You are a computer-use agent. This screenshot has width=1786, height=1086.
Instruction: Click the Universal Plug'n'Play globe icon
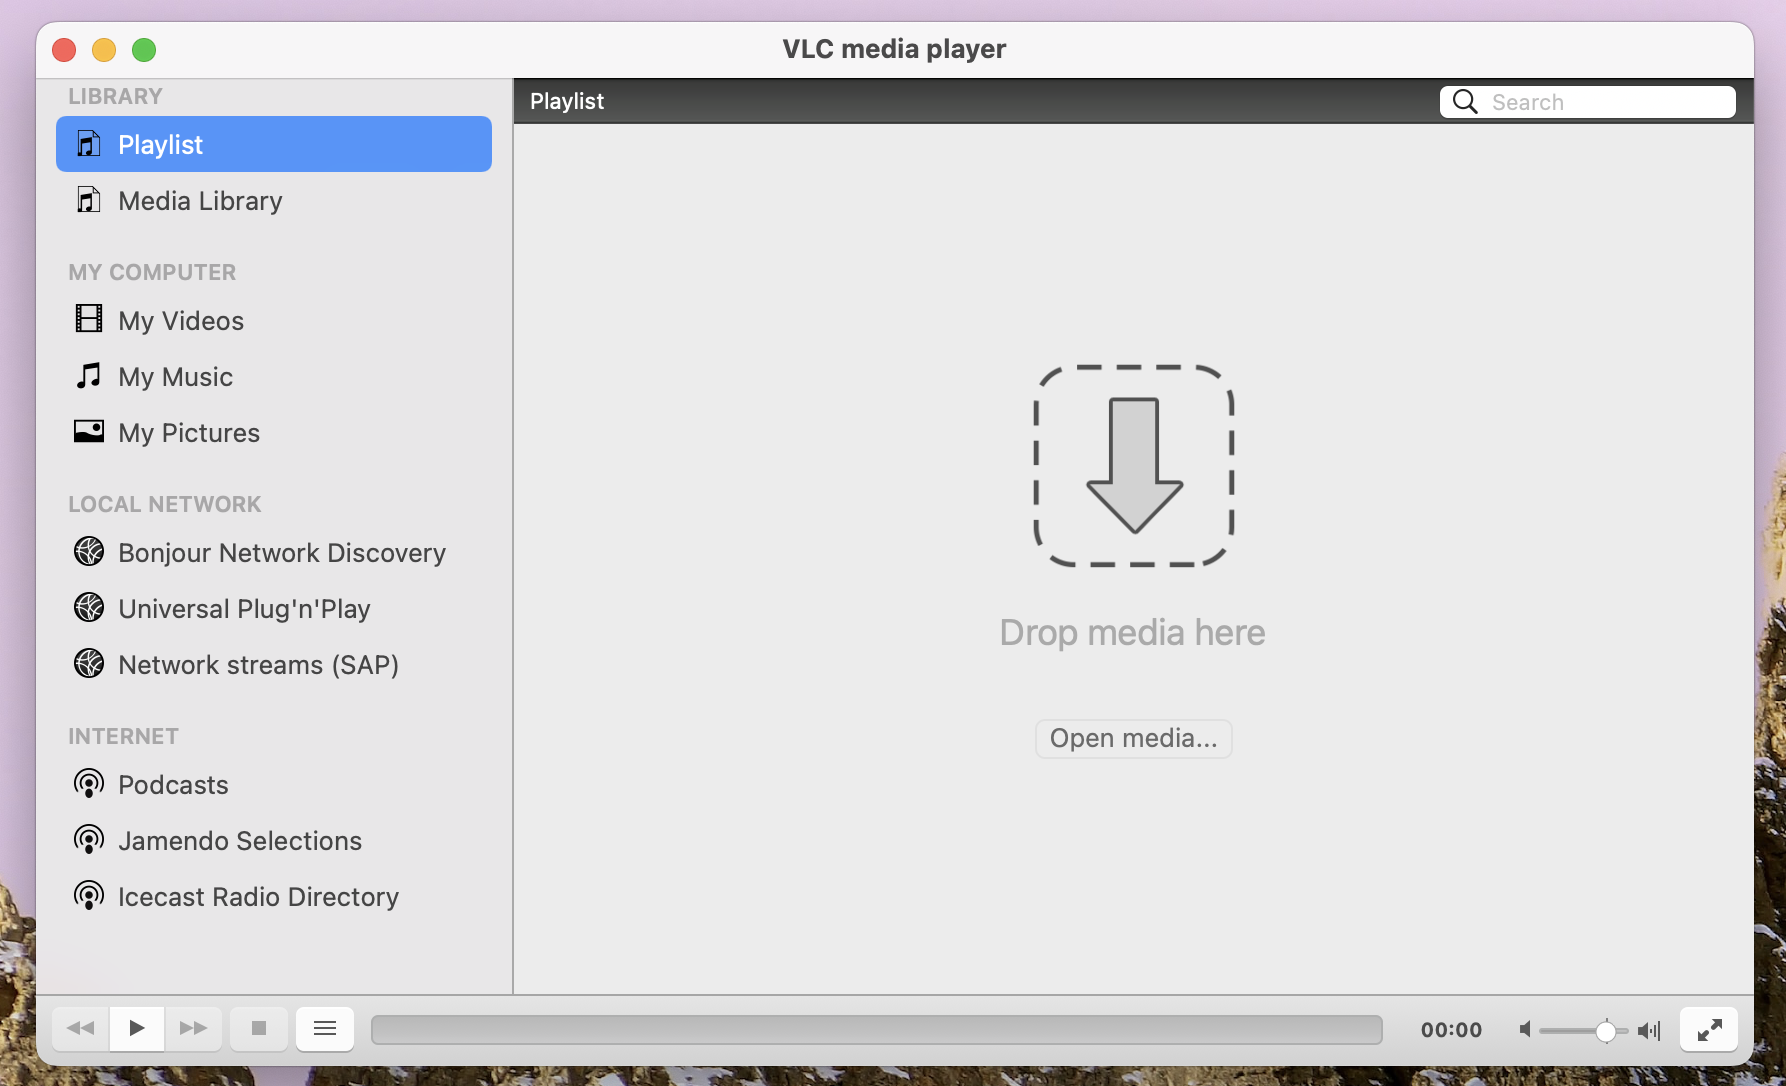tap(89, 607)
